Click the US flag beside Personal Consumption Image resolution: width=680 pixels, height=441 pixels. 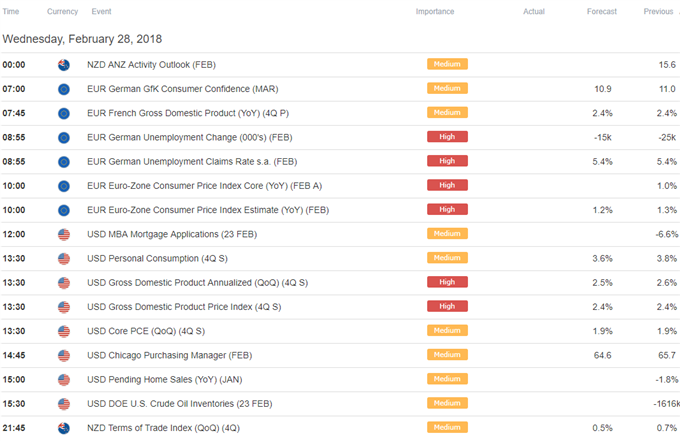(64, 259)
